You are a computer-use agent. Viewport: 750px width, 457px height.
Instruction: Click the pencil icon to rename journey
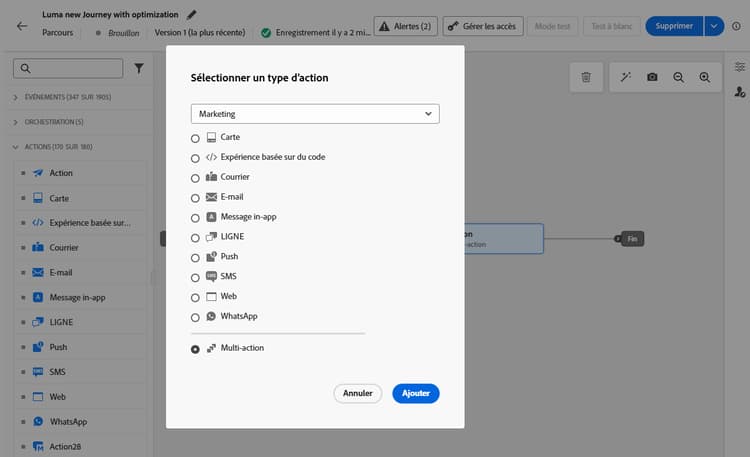tap(192, 15)
